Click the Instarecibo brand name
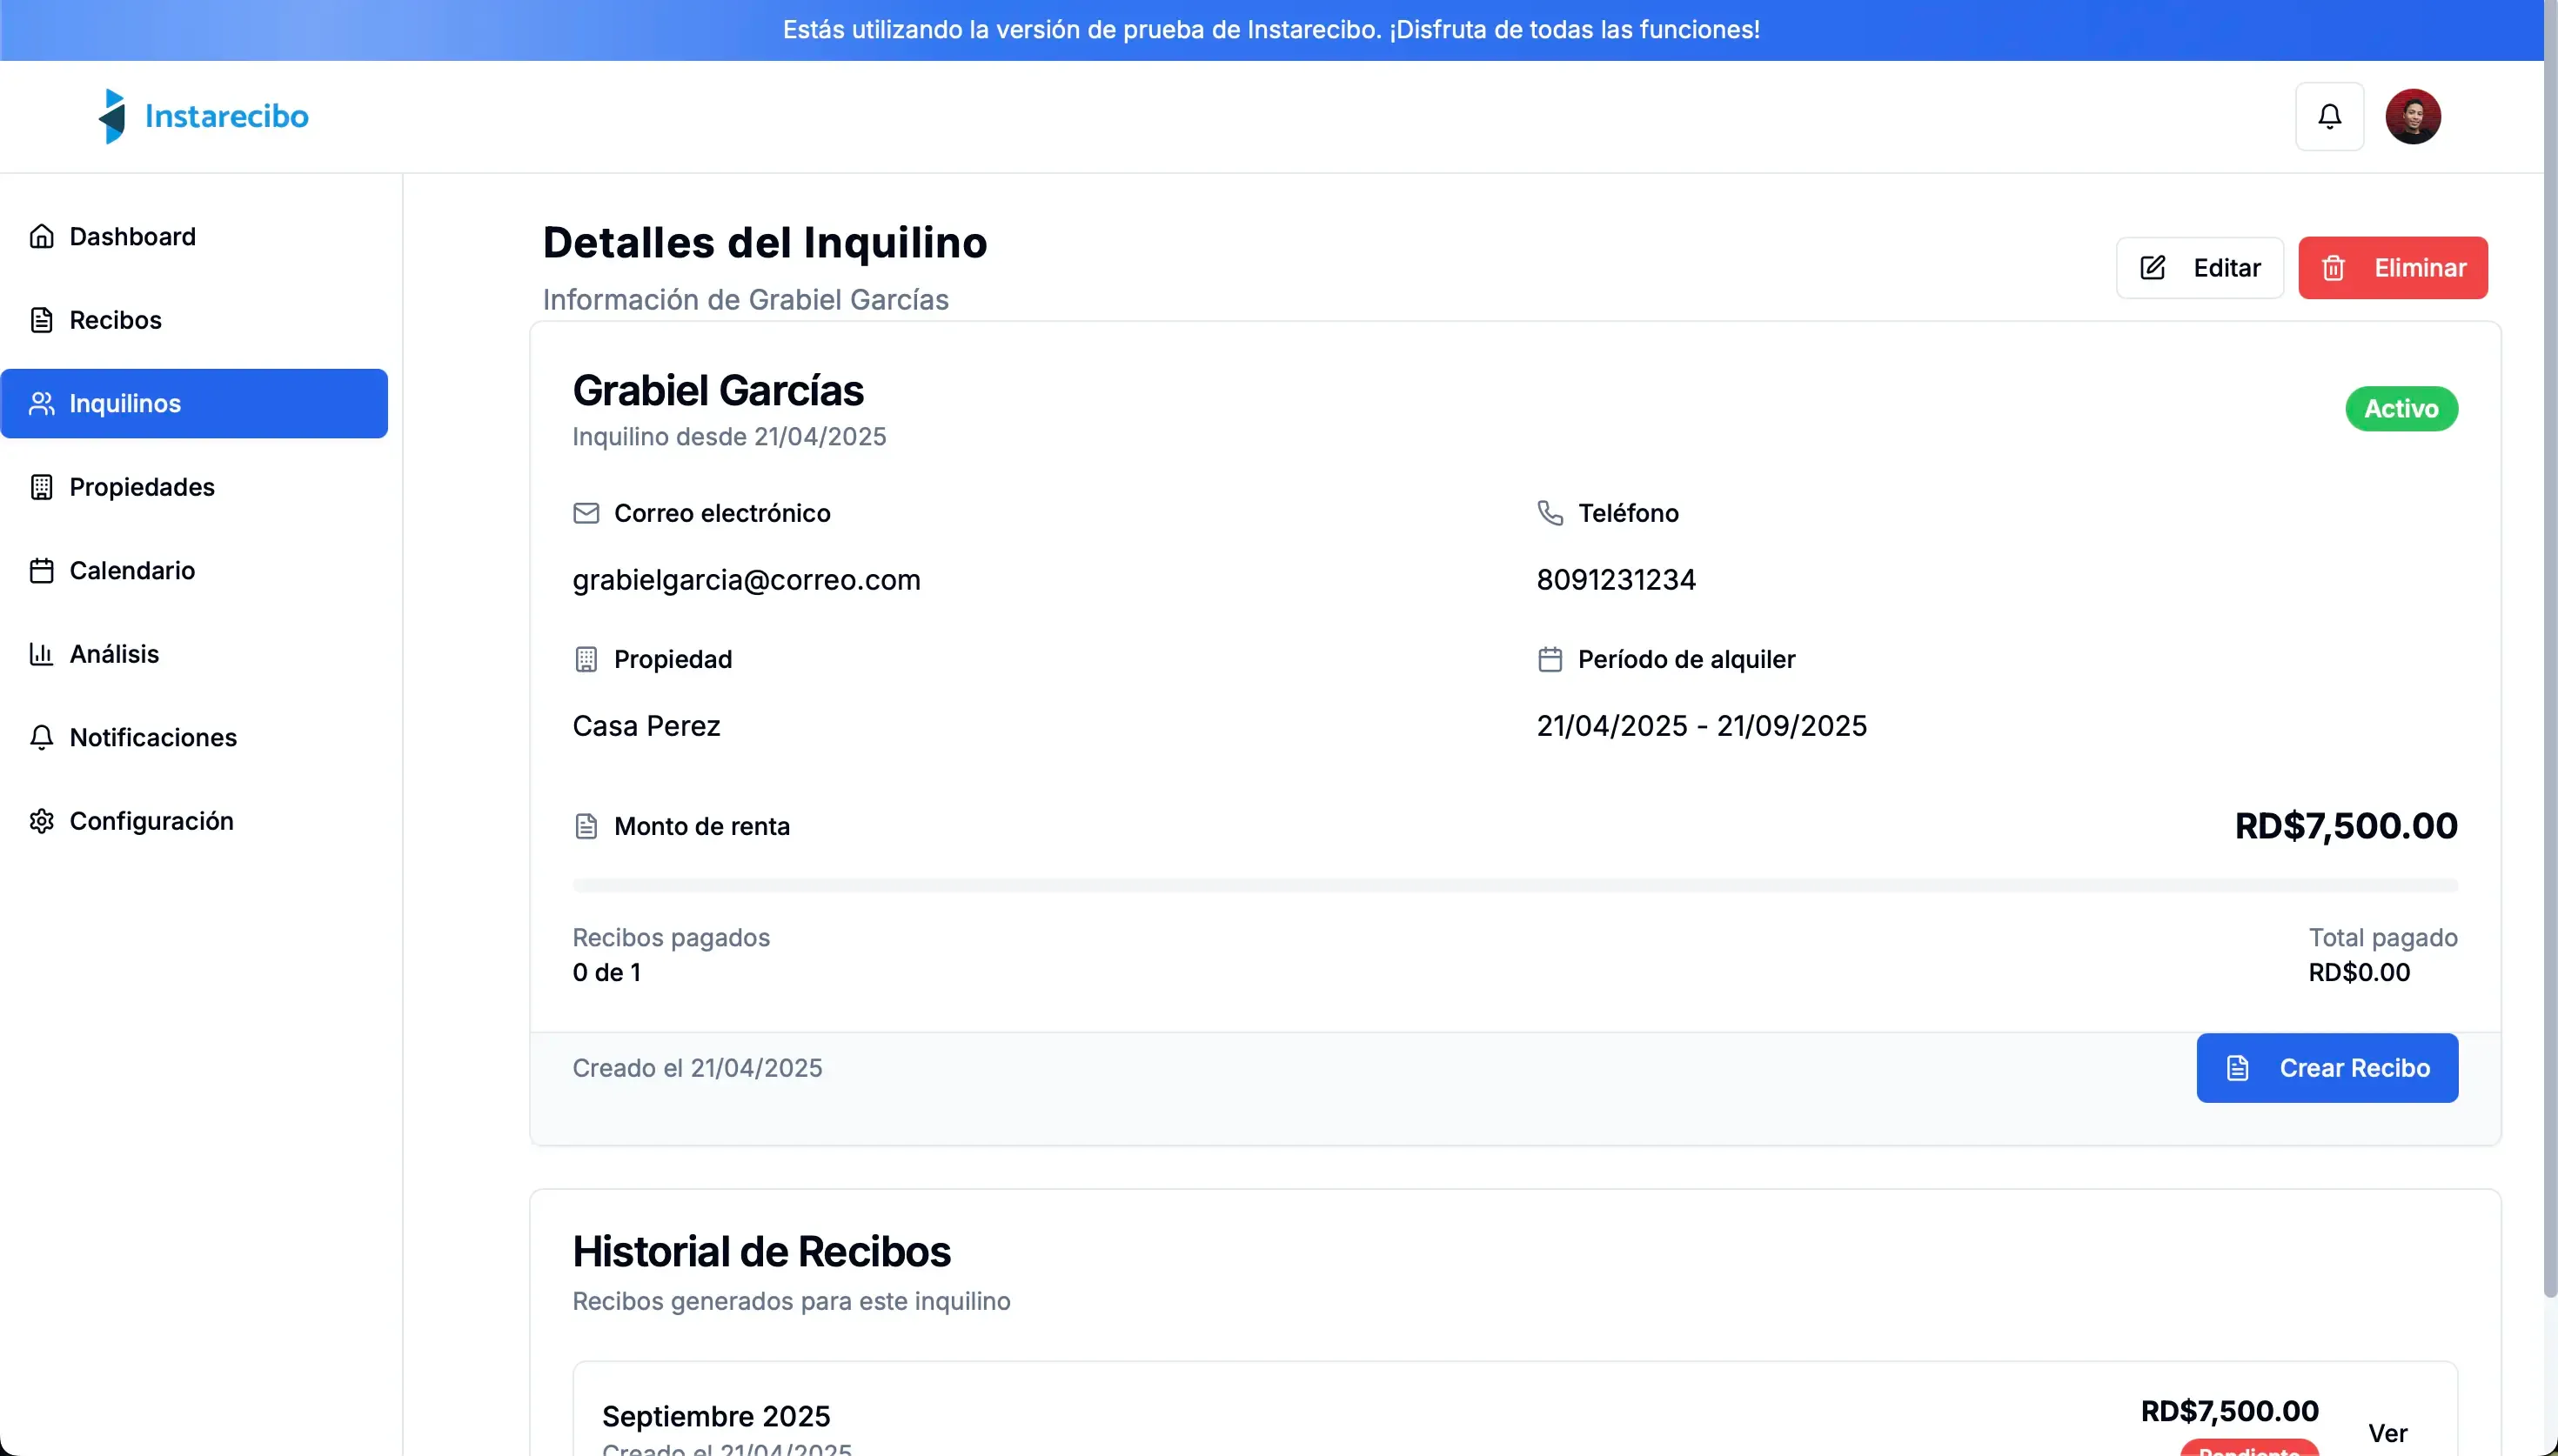This screenshot has width=2558, height=1456. [227, 116]
